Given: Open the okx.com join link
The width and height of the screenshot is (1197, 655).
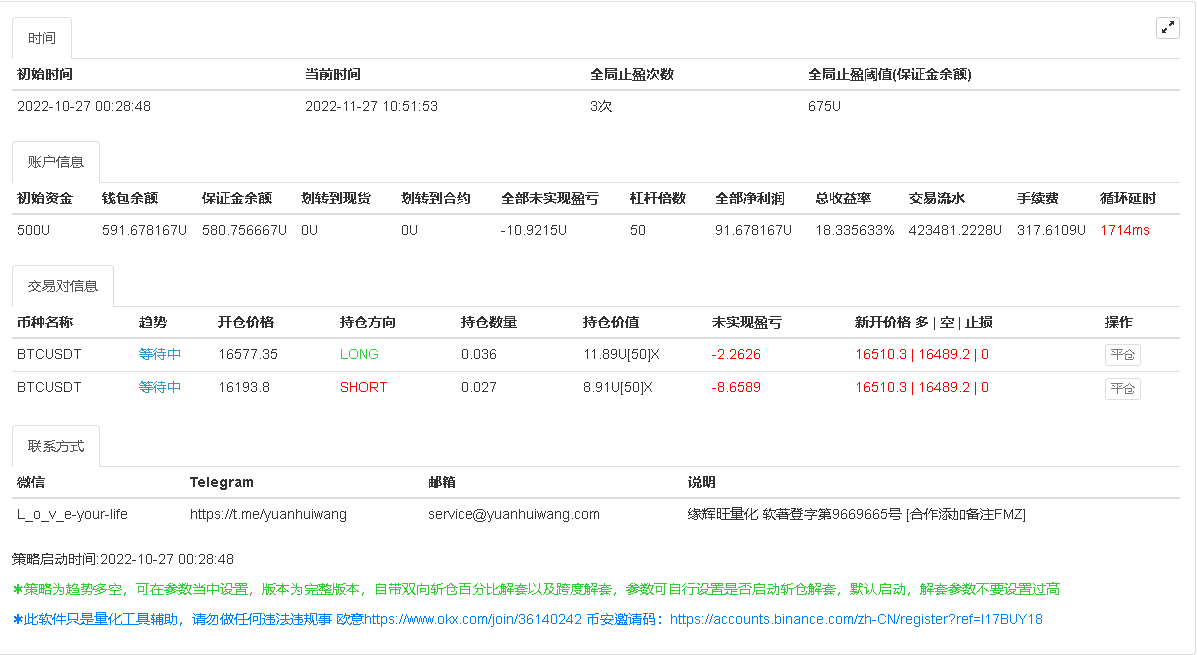Looking at the screenshot, I should coord(473,619).
